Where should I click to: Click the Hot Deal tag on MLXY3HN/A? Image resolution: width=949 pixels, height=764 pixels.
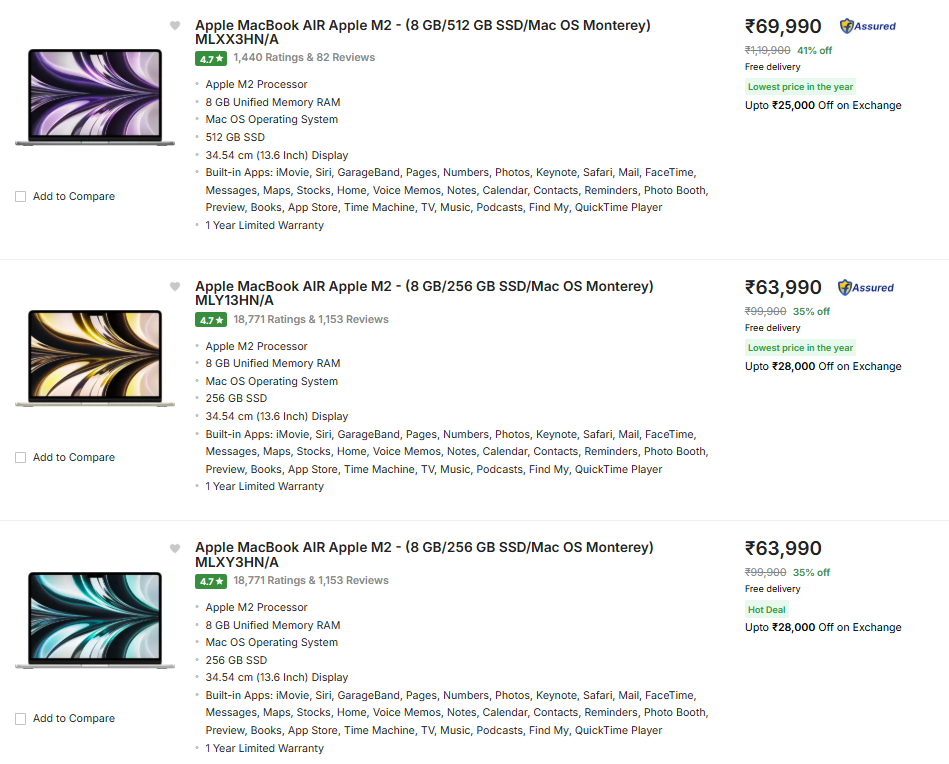tap(767, 609)
